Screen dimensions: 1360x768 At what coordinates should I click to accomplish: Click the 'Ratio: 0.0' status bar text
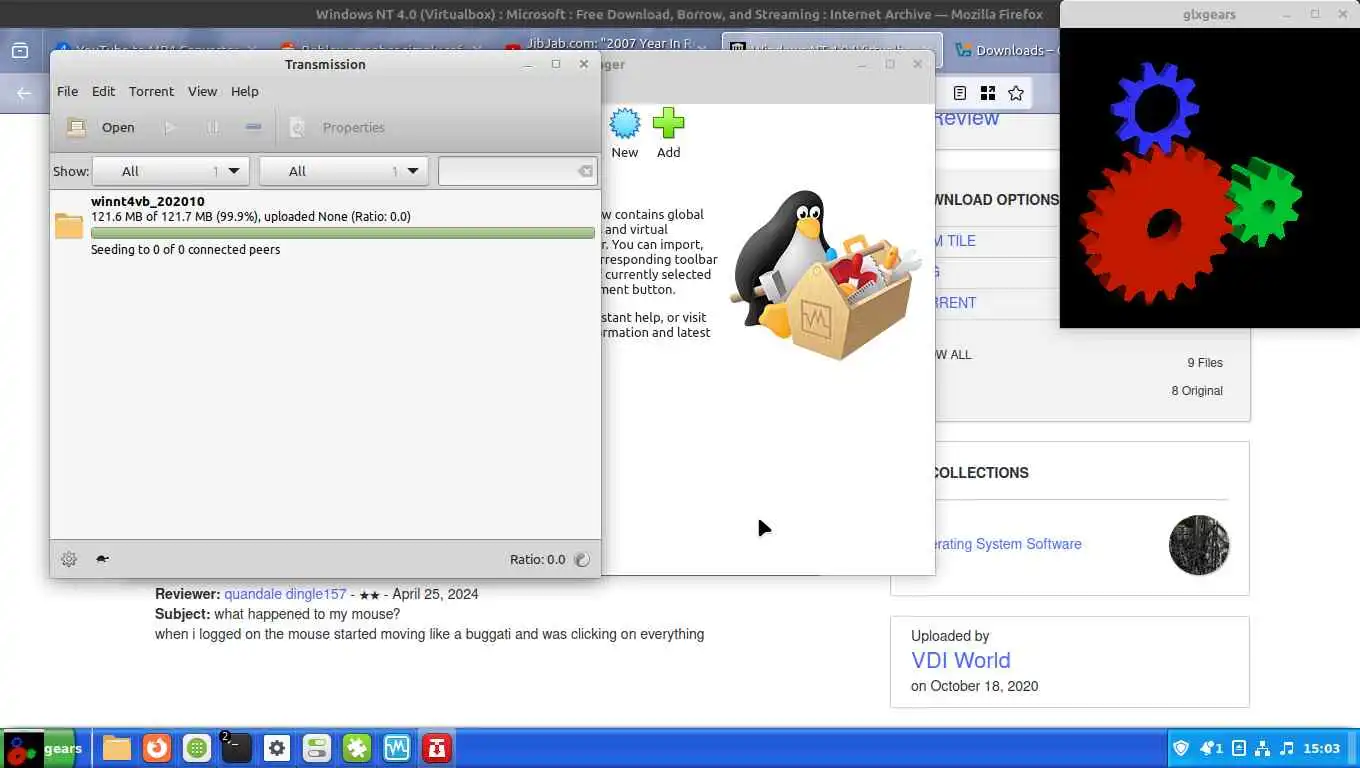pyautogui.click(x=537, y=560)
